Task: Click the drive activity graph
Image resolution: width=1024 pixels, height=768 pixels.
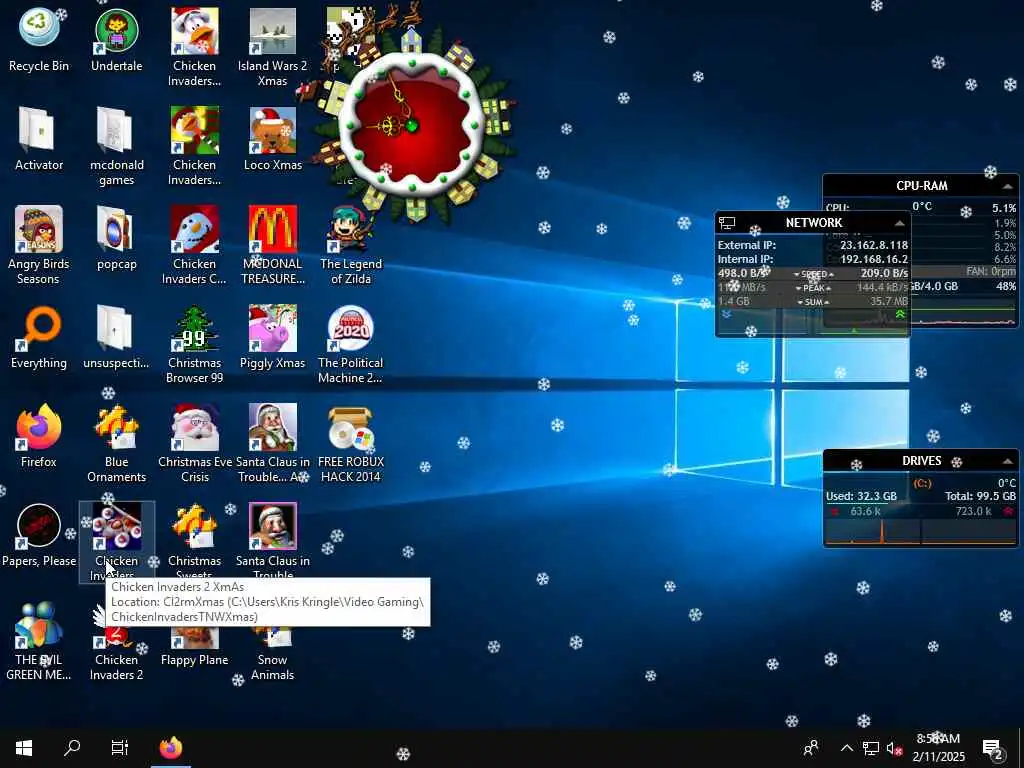Action: coord(921,532)
